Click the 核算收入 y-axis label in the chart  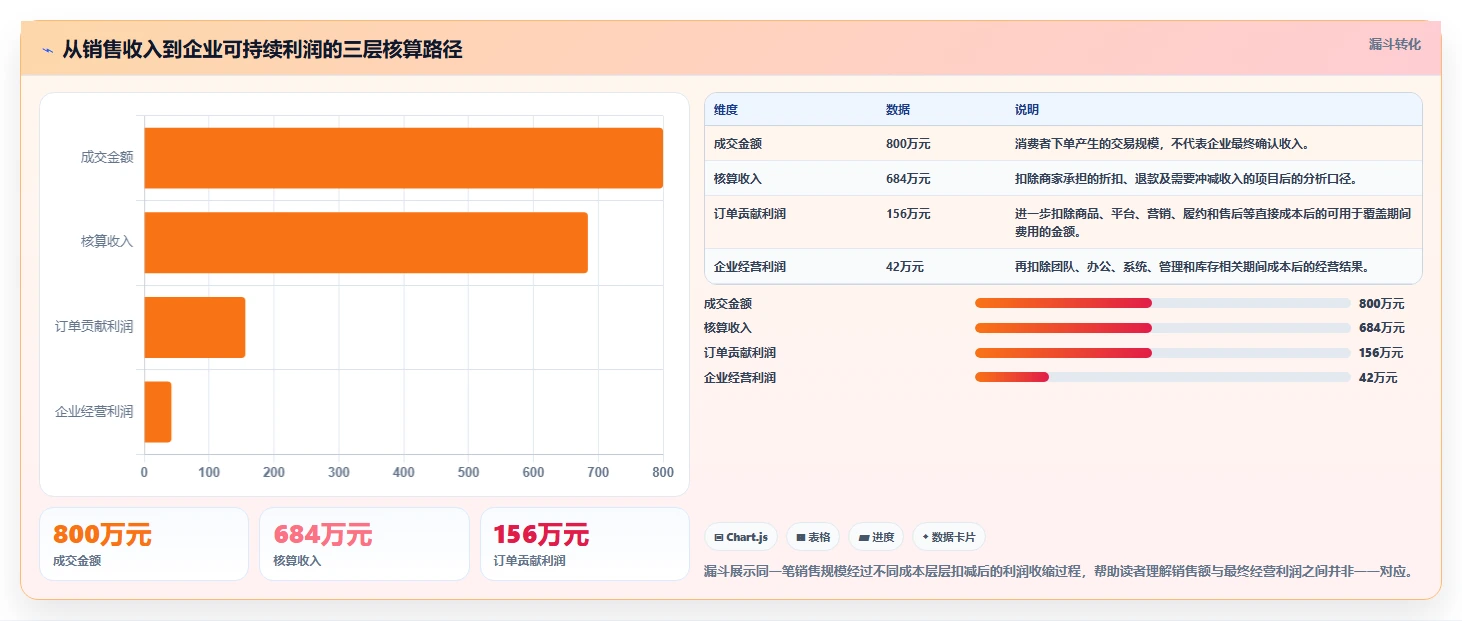click(x=107, y=242)
